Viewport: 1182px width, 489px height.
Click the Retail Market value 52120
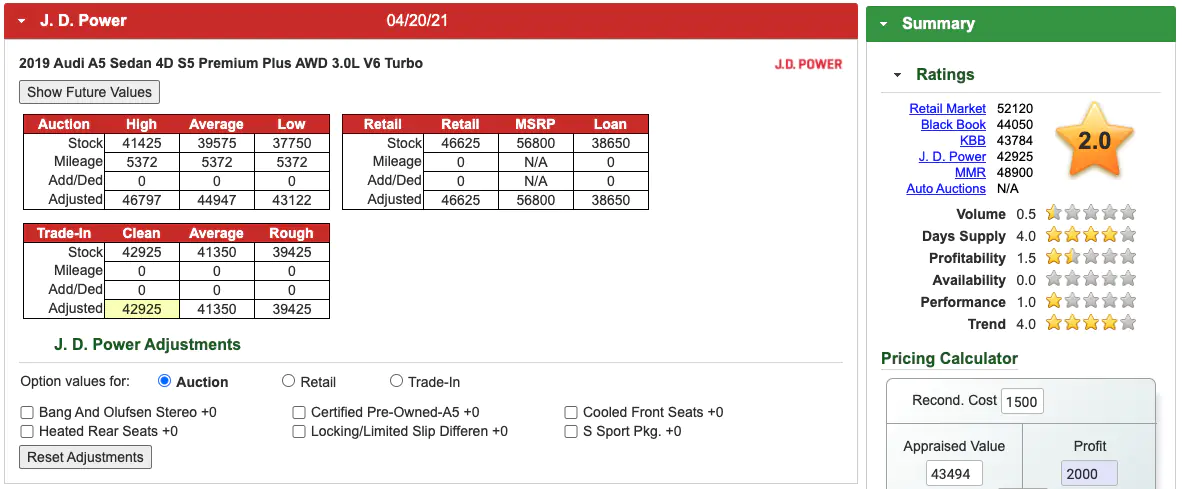tap(1015, 108)
